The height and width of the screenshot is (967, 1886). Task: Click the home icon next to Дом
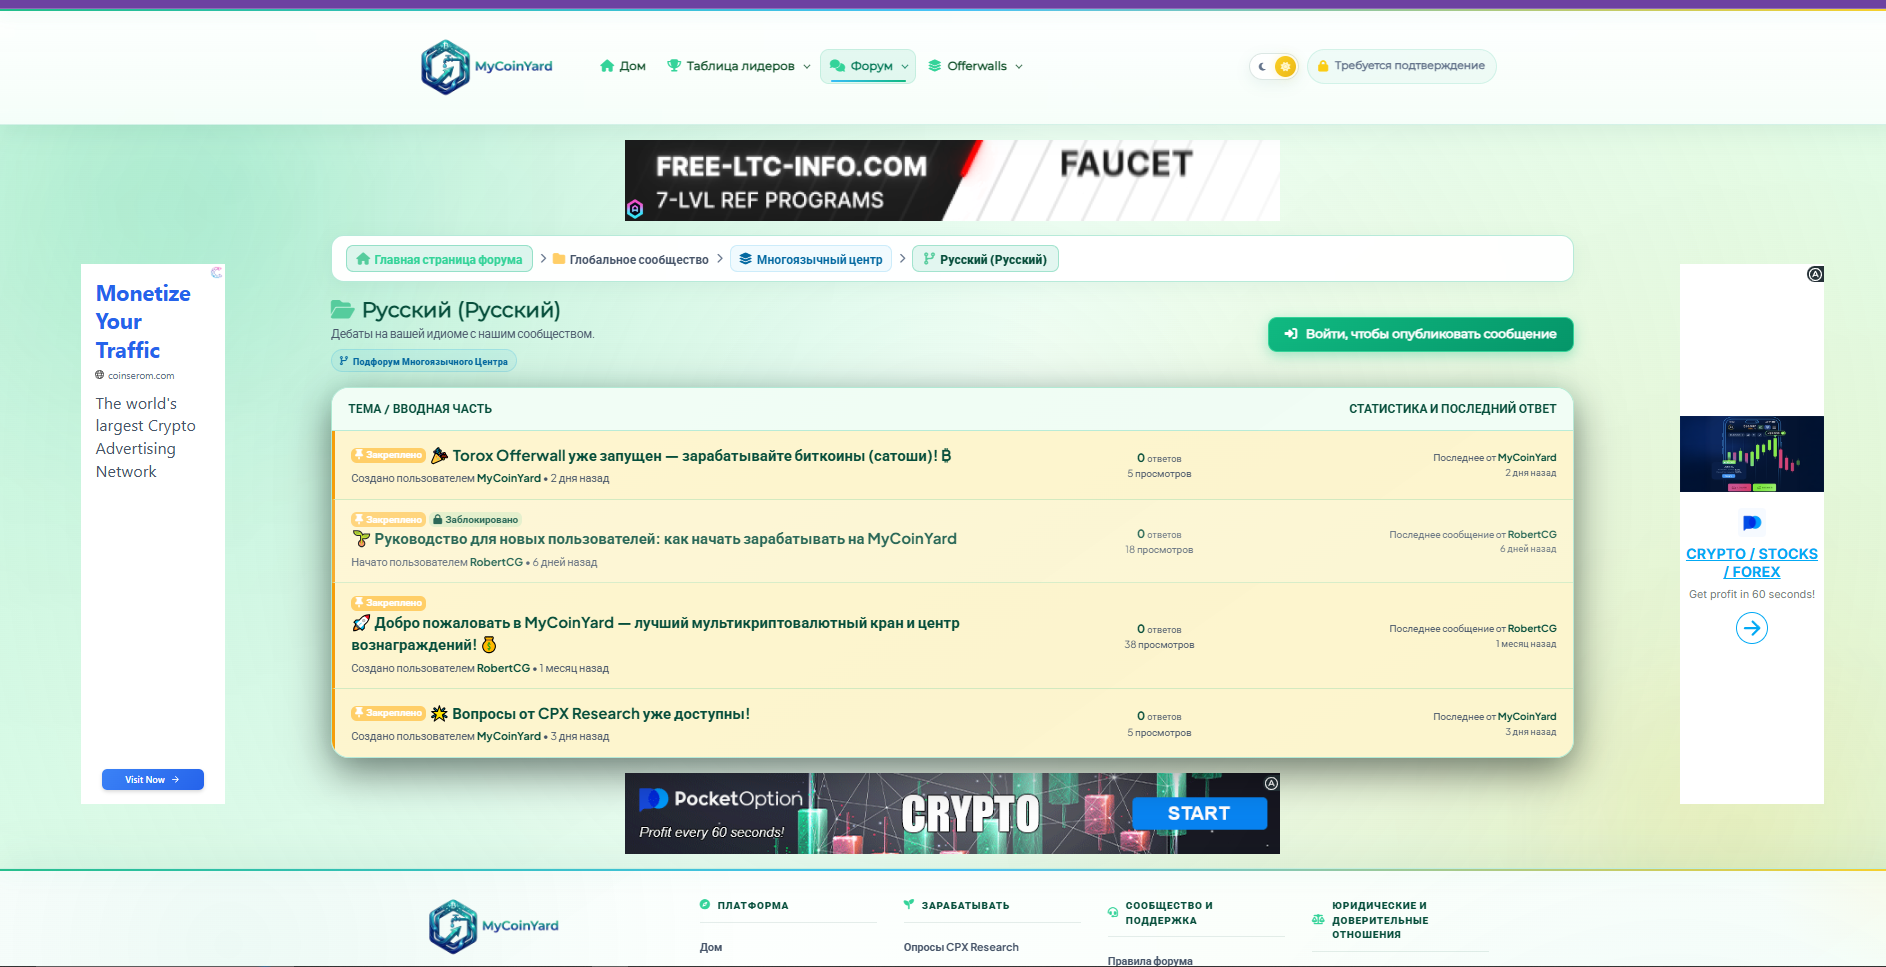(x=606, y=66)
